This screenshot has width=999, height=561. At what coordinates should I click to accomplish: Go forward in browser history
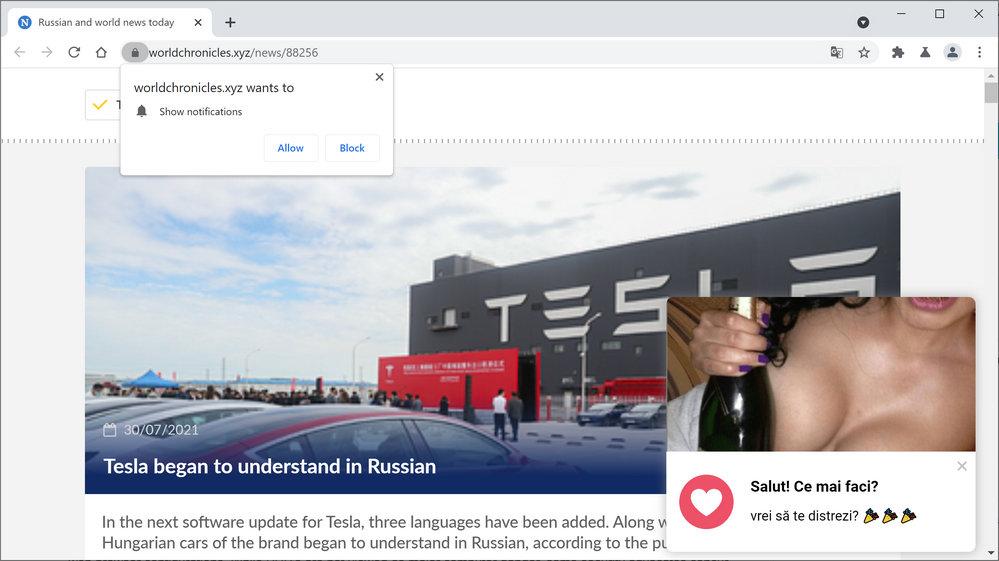coord(47,52)
